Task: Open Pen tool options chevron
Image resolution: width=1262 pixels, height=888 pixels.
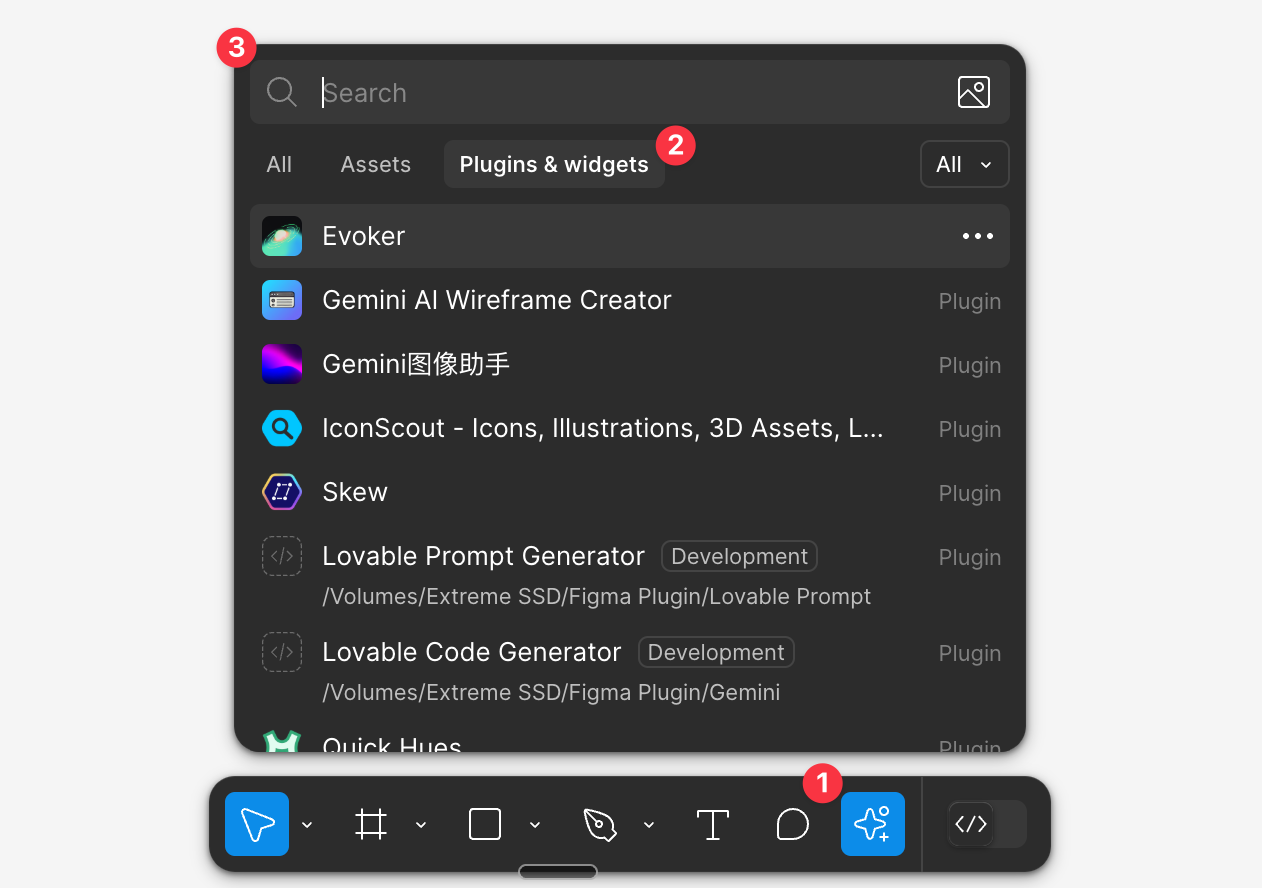Action: click(x=649, y=824)
